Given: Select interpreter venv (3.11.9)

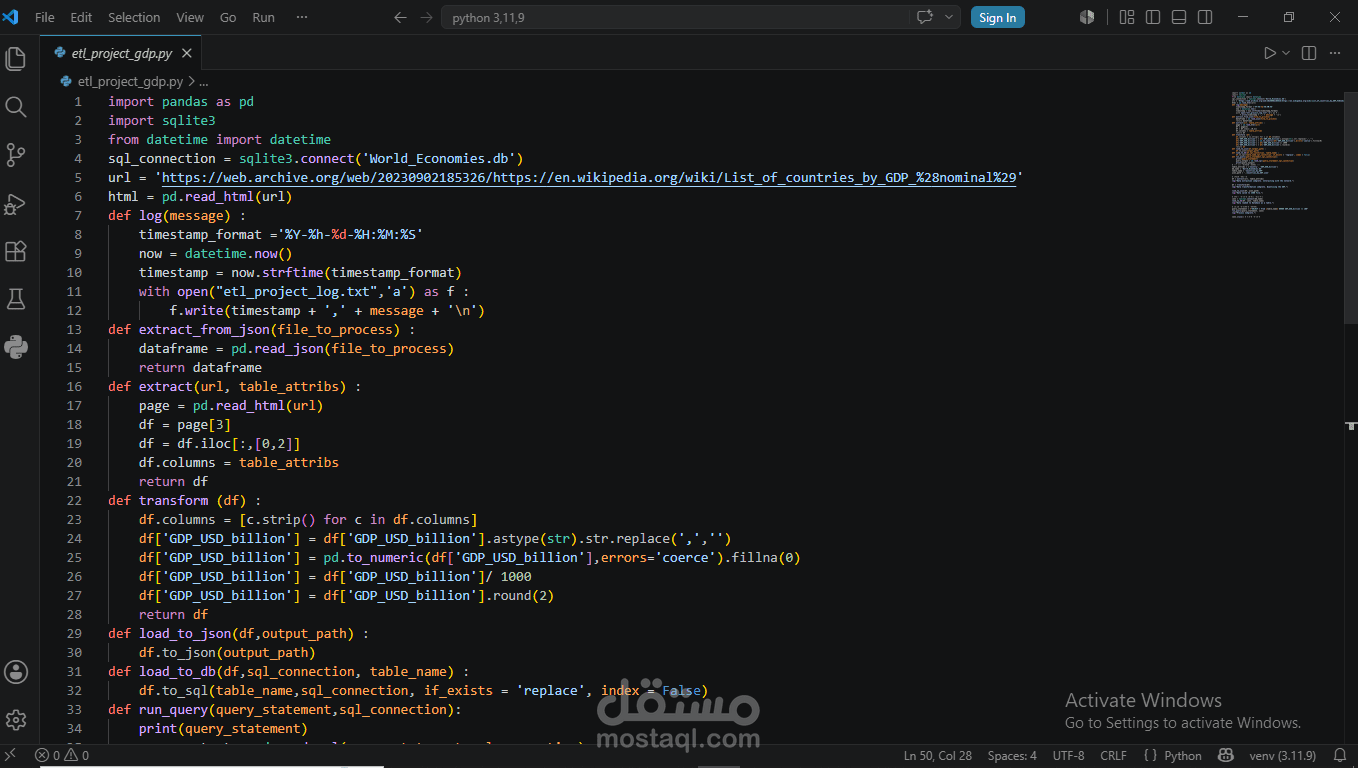Looking at the screenshot, I should (1282, 756).
